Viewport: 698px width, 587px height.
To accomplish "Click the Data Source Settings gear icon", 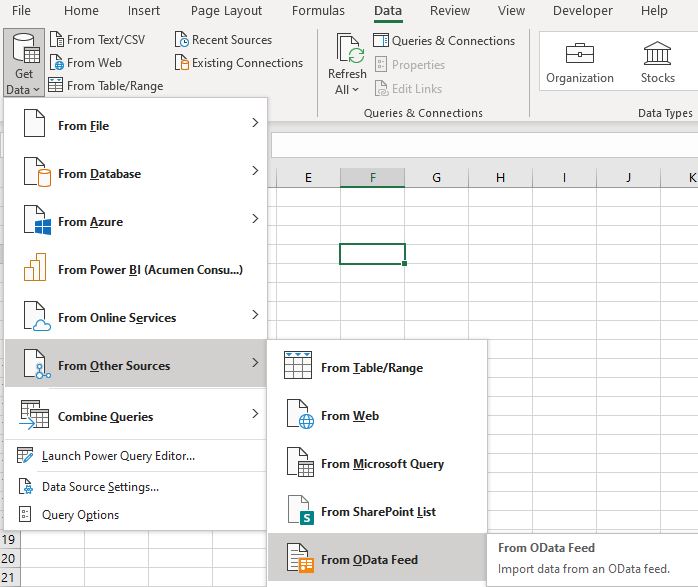I will (x=25, y=486).
